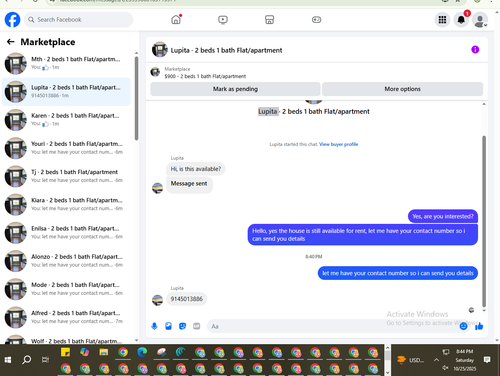Open Task View on taskbar

[x=45, y=360]
